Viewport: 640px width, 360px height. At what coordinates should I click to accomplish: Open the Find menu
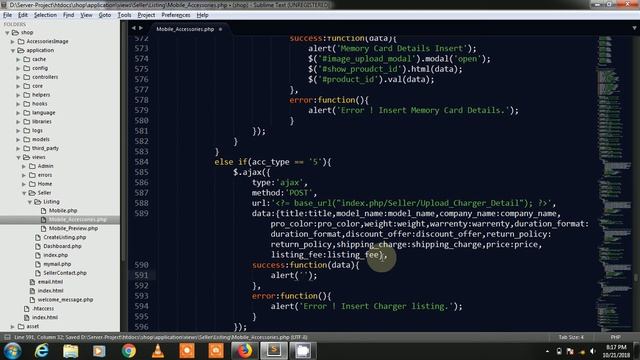pyautogui.click(x=68, y=15)
